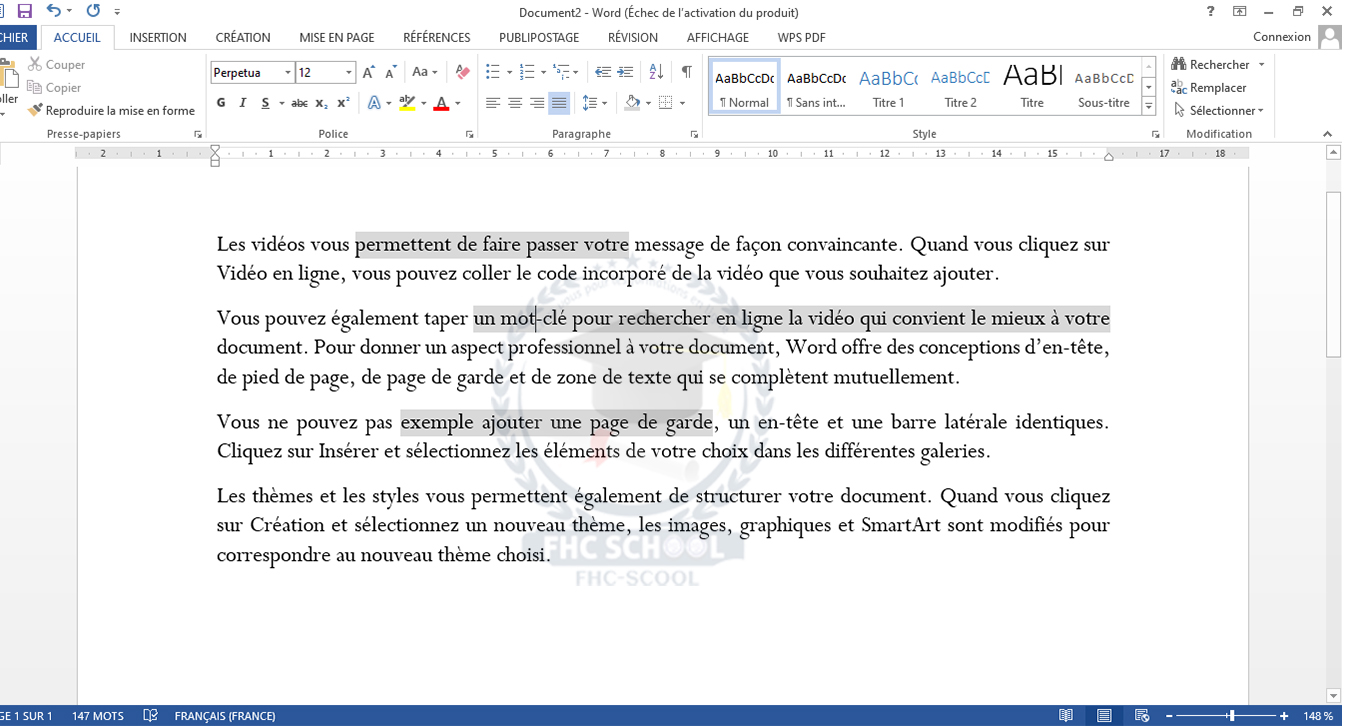This screenshot has width=1366, height=726.
Task: Decrease paragraph indent
Action: [x=603, y=72]
